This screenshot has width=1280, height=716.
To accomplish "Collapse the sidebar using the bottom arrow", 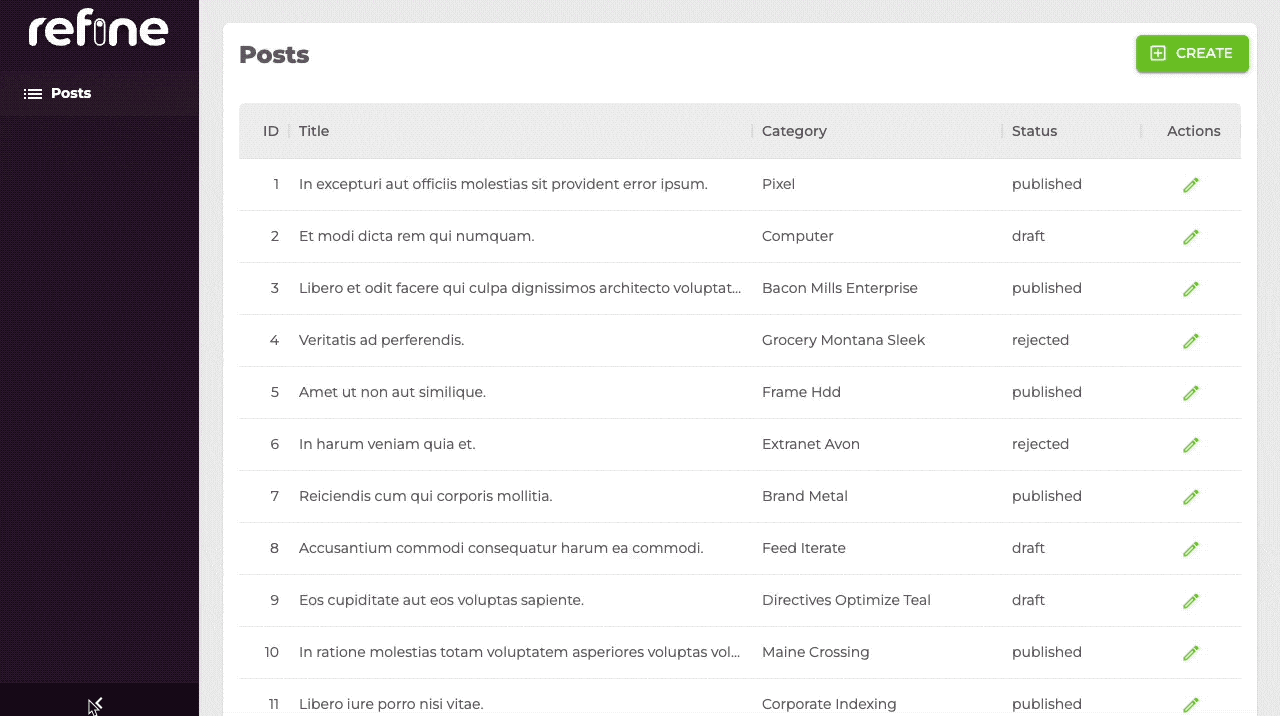I will pyautogui.click(x=98, y=703).
